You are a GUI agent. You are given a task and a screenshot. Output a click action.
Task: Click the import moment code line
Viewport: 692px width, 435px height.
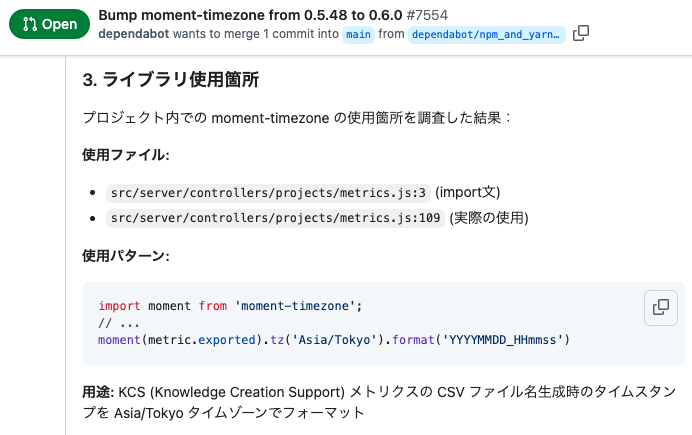point(230,306)
